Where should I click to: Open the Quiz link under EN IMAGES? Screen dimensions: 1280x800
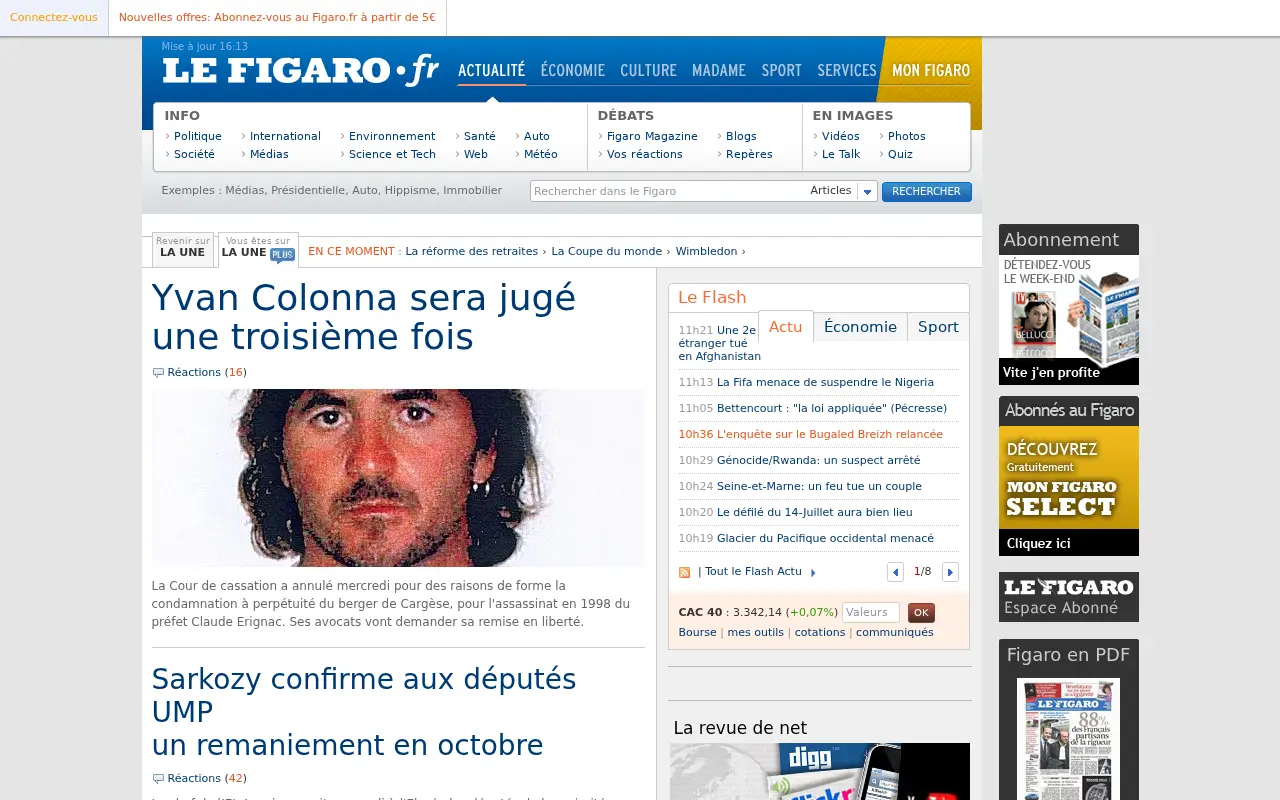900,155
